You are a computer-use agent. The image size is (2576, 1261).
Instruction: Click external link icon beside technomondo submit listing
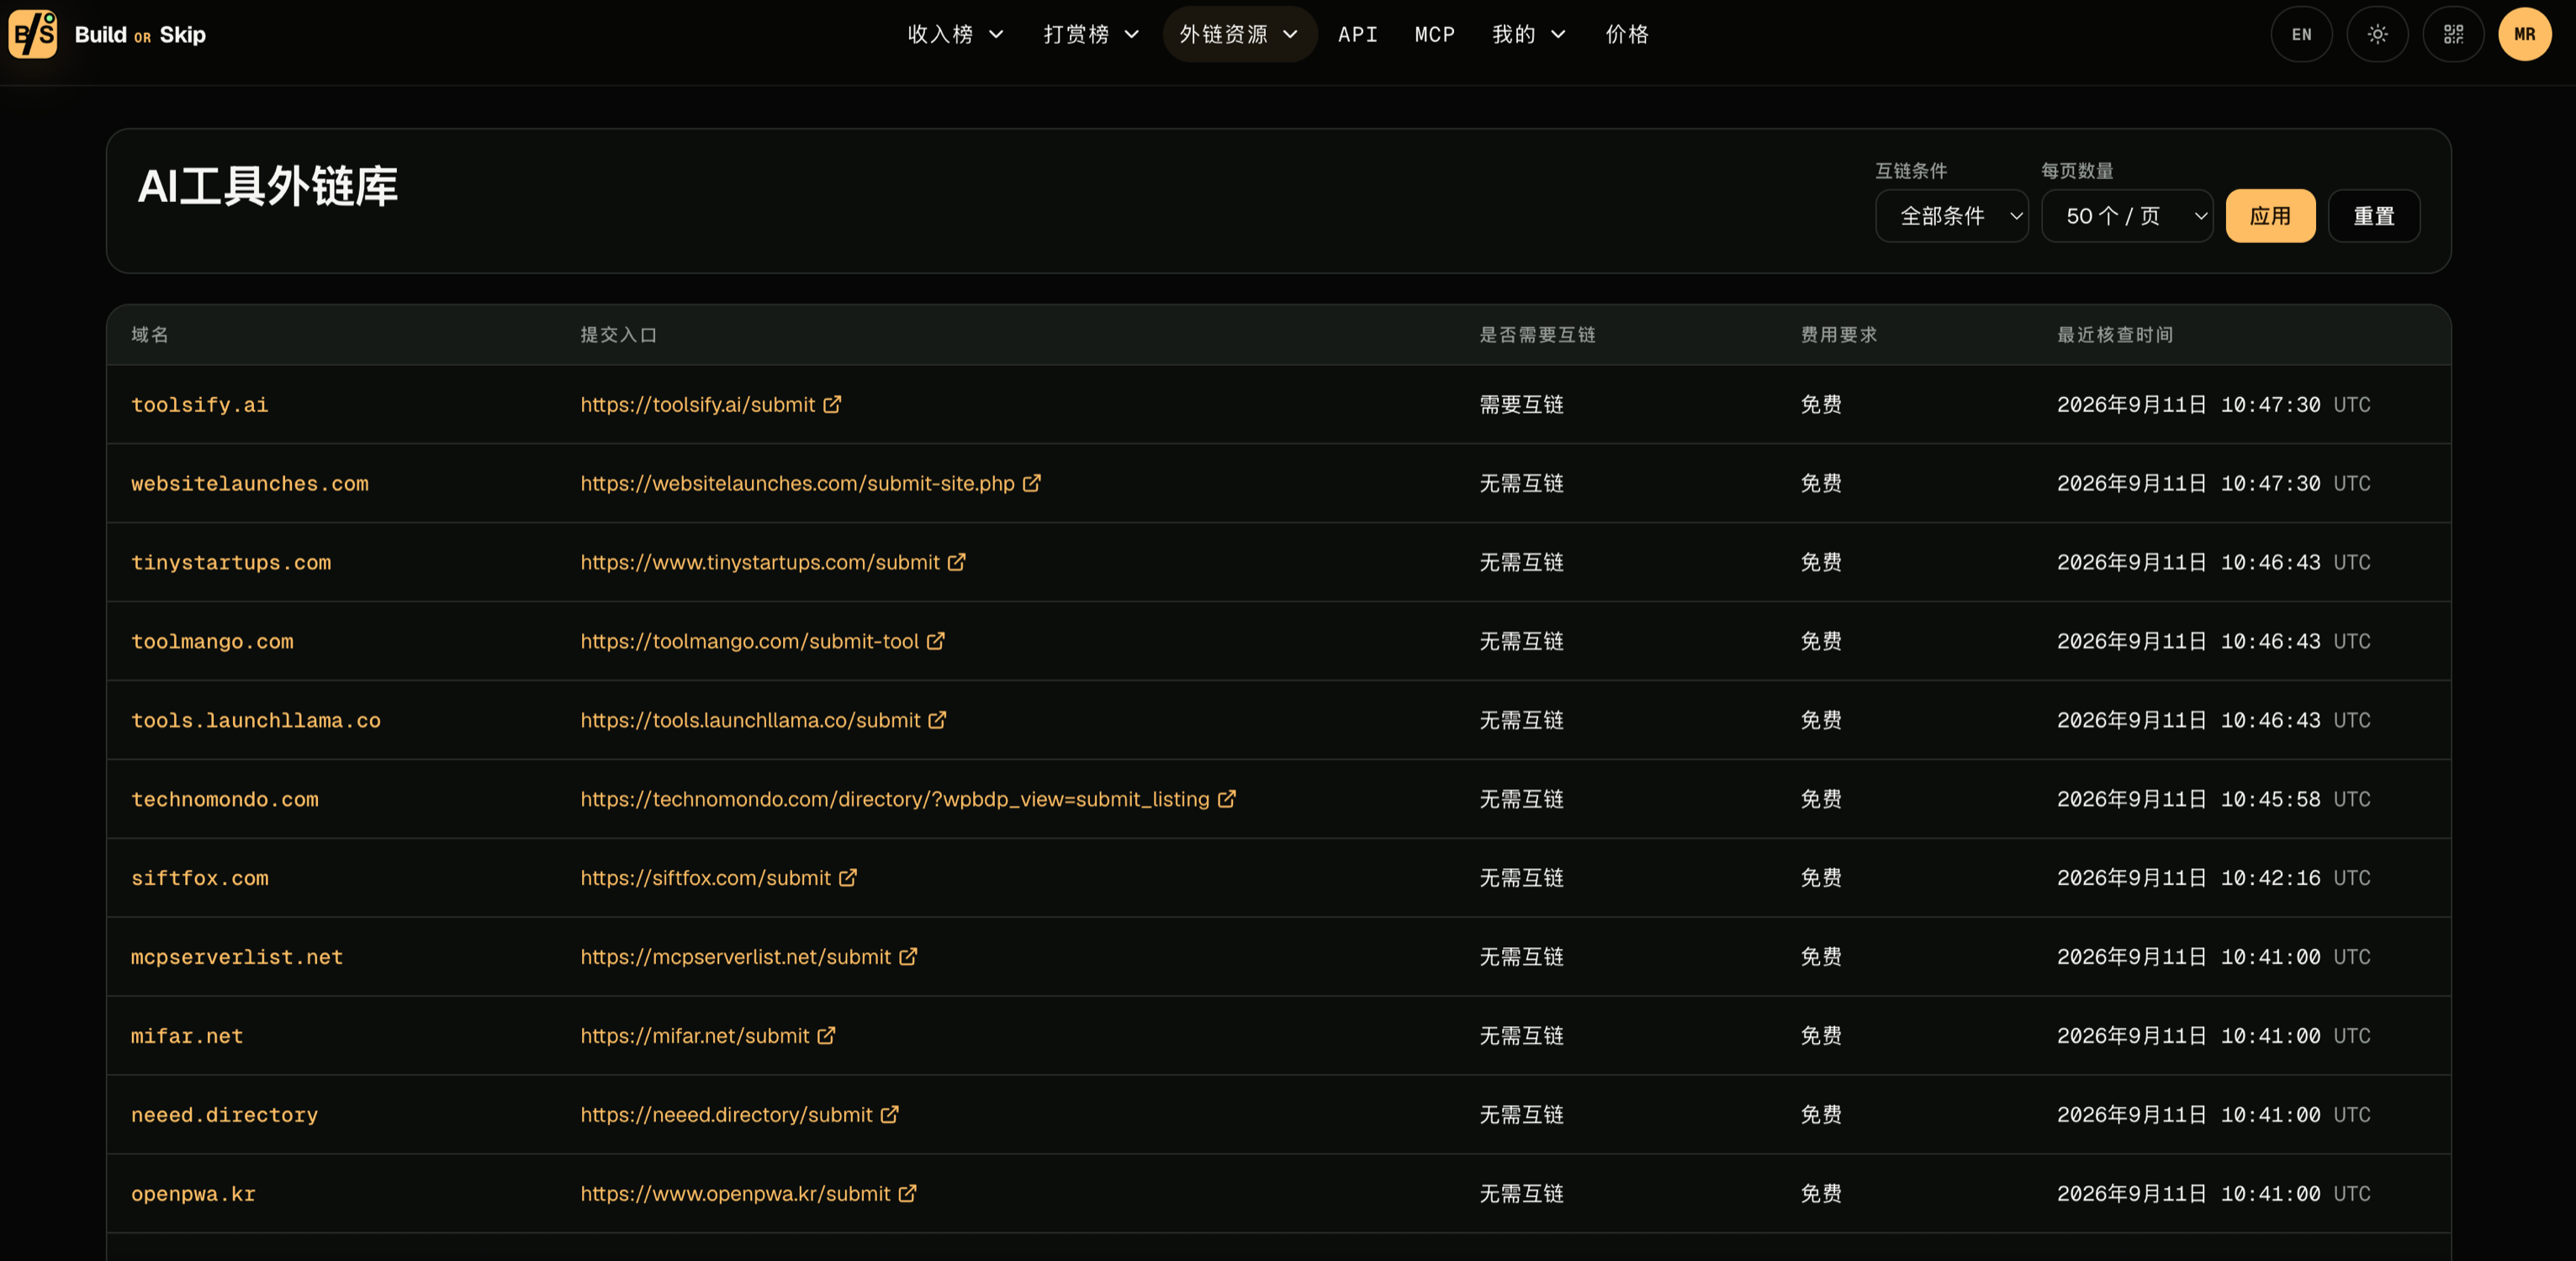1227,798
